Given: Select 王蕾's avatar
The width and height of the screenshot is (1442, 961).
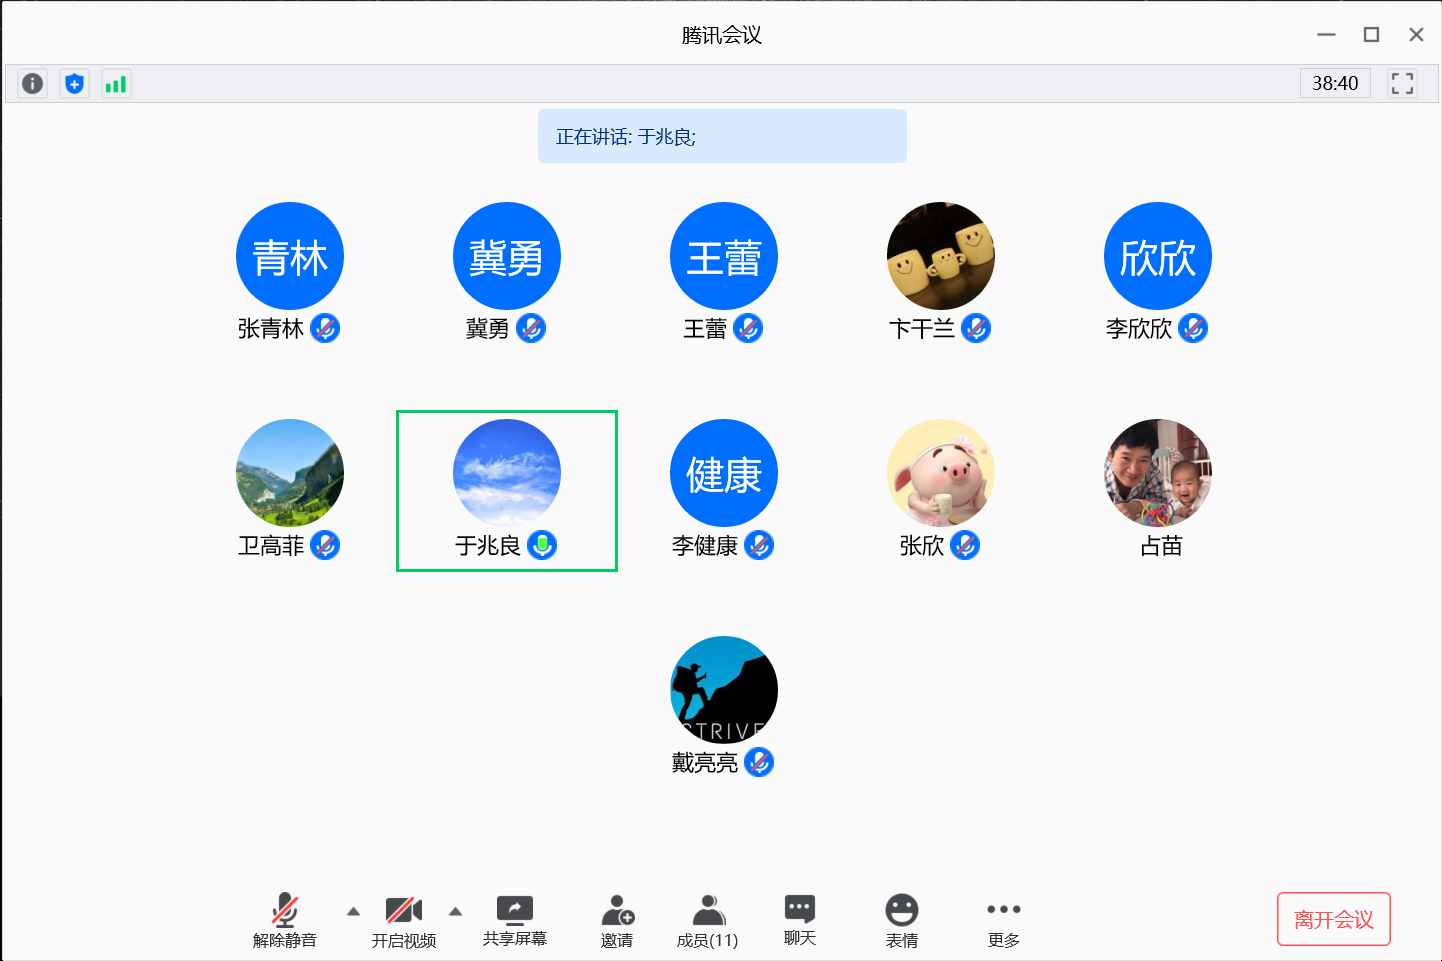Looking at the screenshot, I should (724, 256).
